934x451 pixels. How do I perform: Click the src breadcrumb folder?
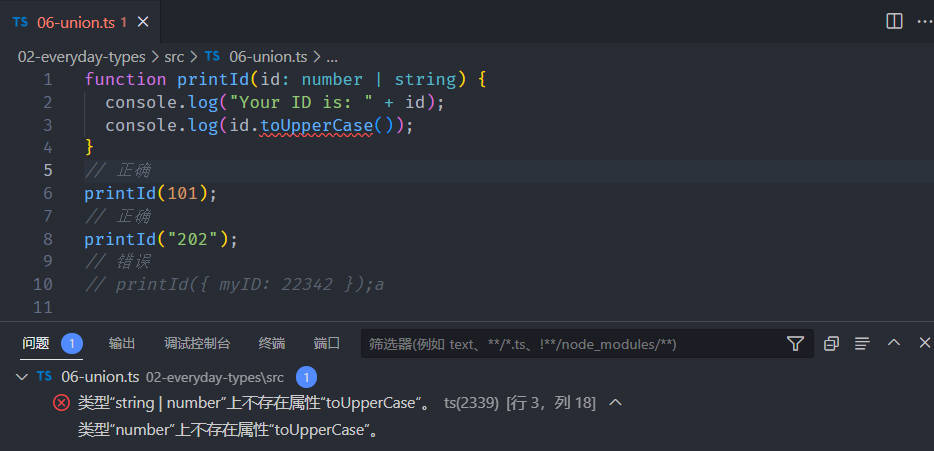point(174,57)
